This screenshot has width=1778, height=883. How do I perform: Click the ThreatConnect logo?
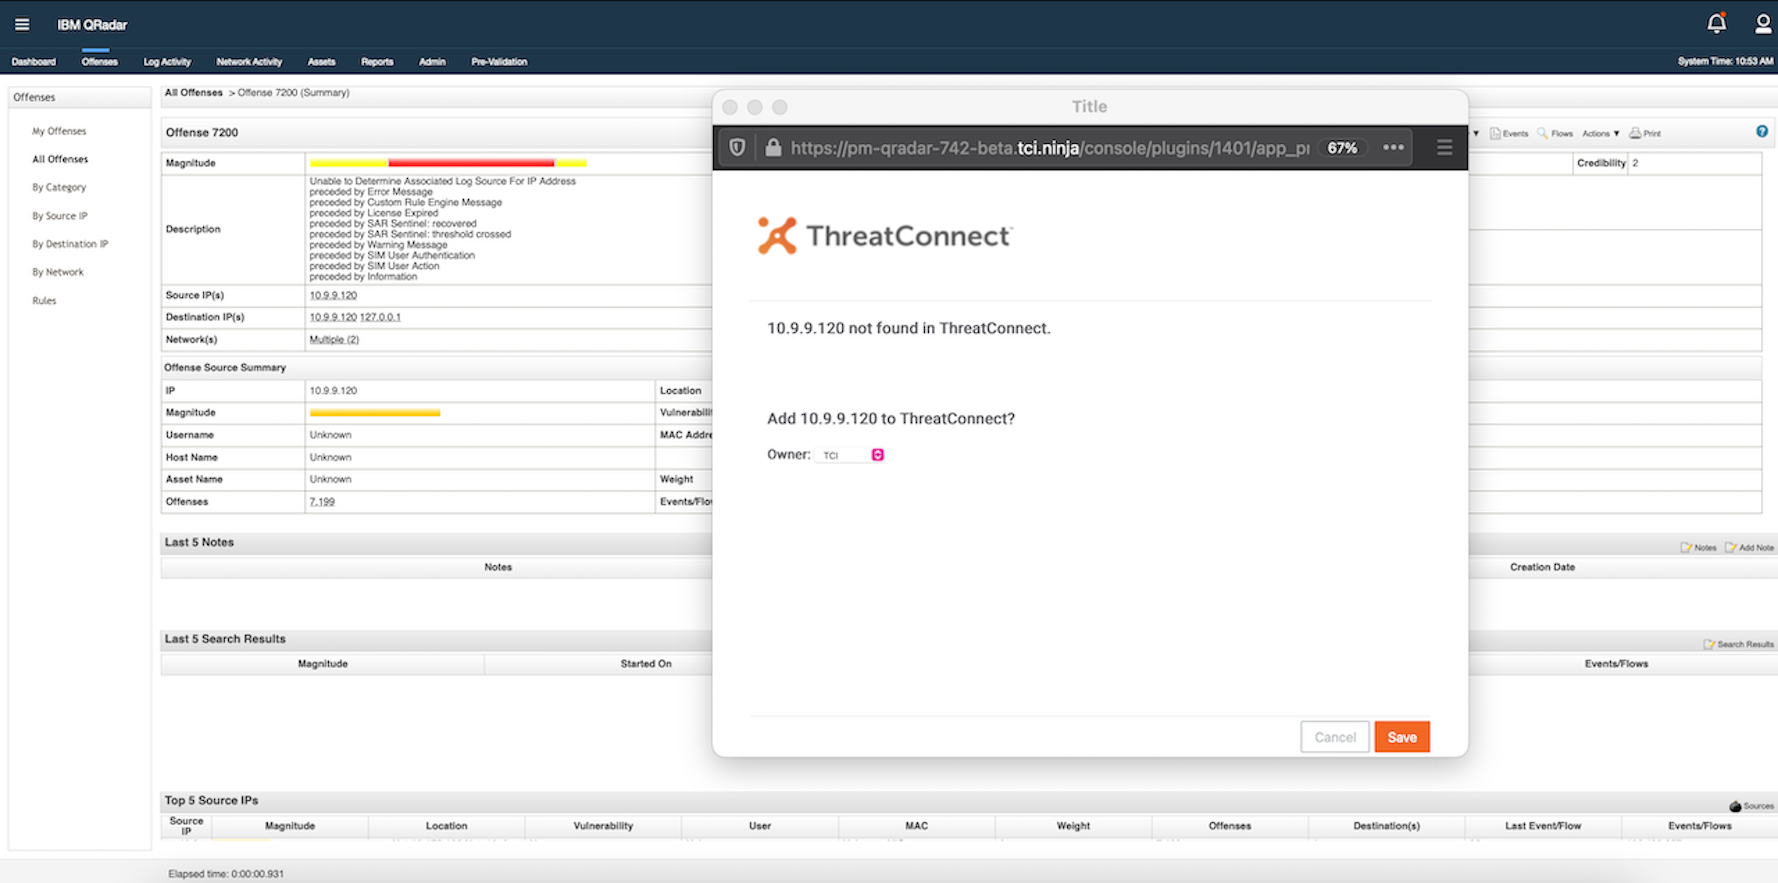(x=884, y=236)
